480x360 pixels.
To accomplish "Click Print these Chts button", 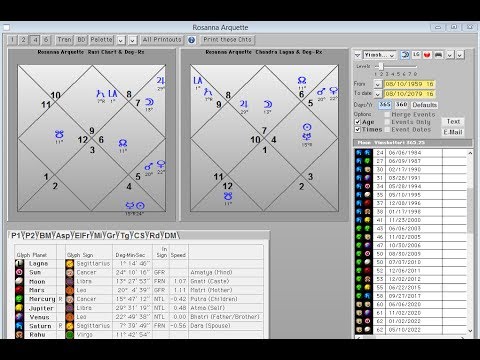I will (227, 40).
